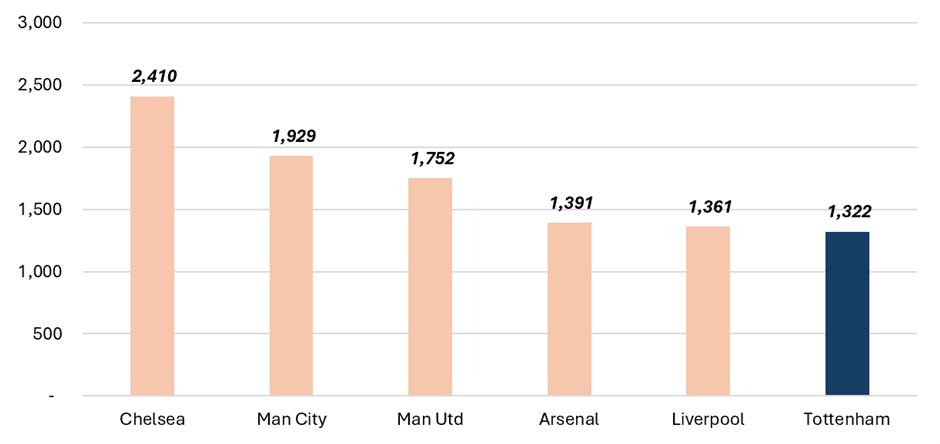Click the 3,000 y-axis value
This screenshot has width=940, height=444.
click(x=41, y=23)
